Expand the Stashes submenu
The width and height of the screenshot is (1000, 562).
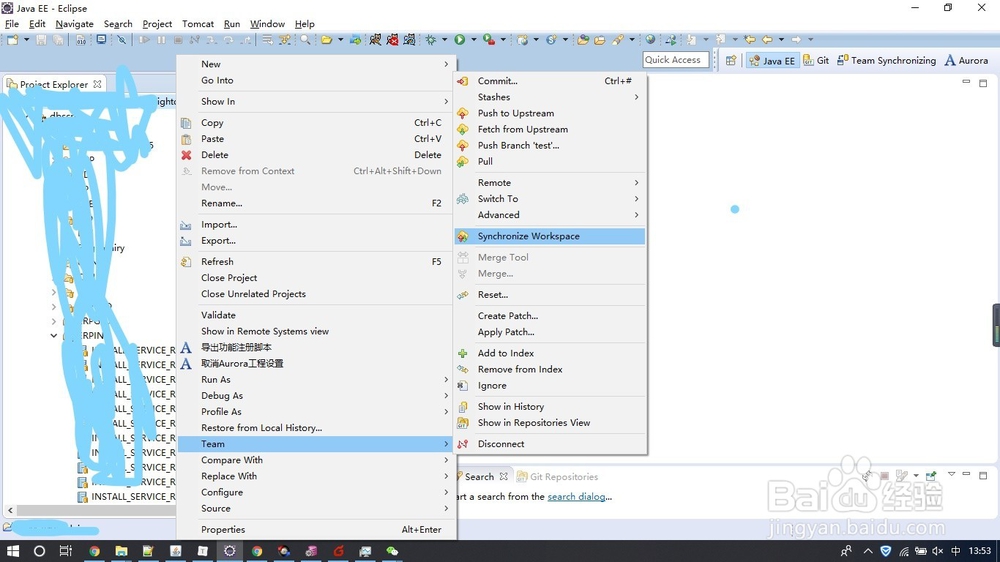[550, 97]
